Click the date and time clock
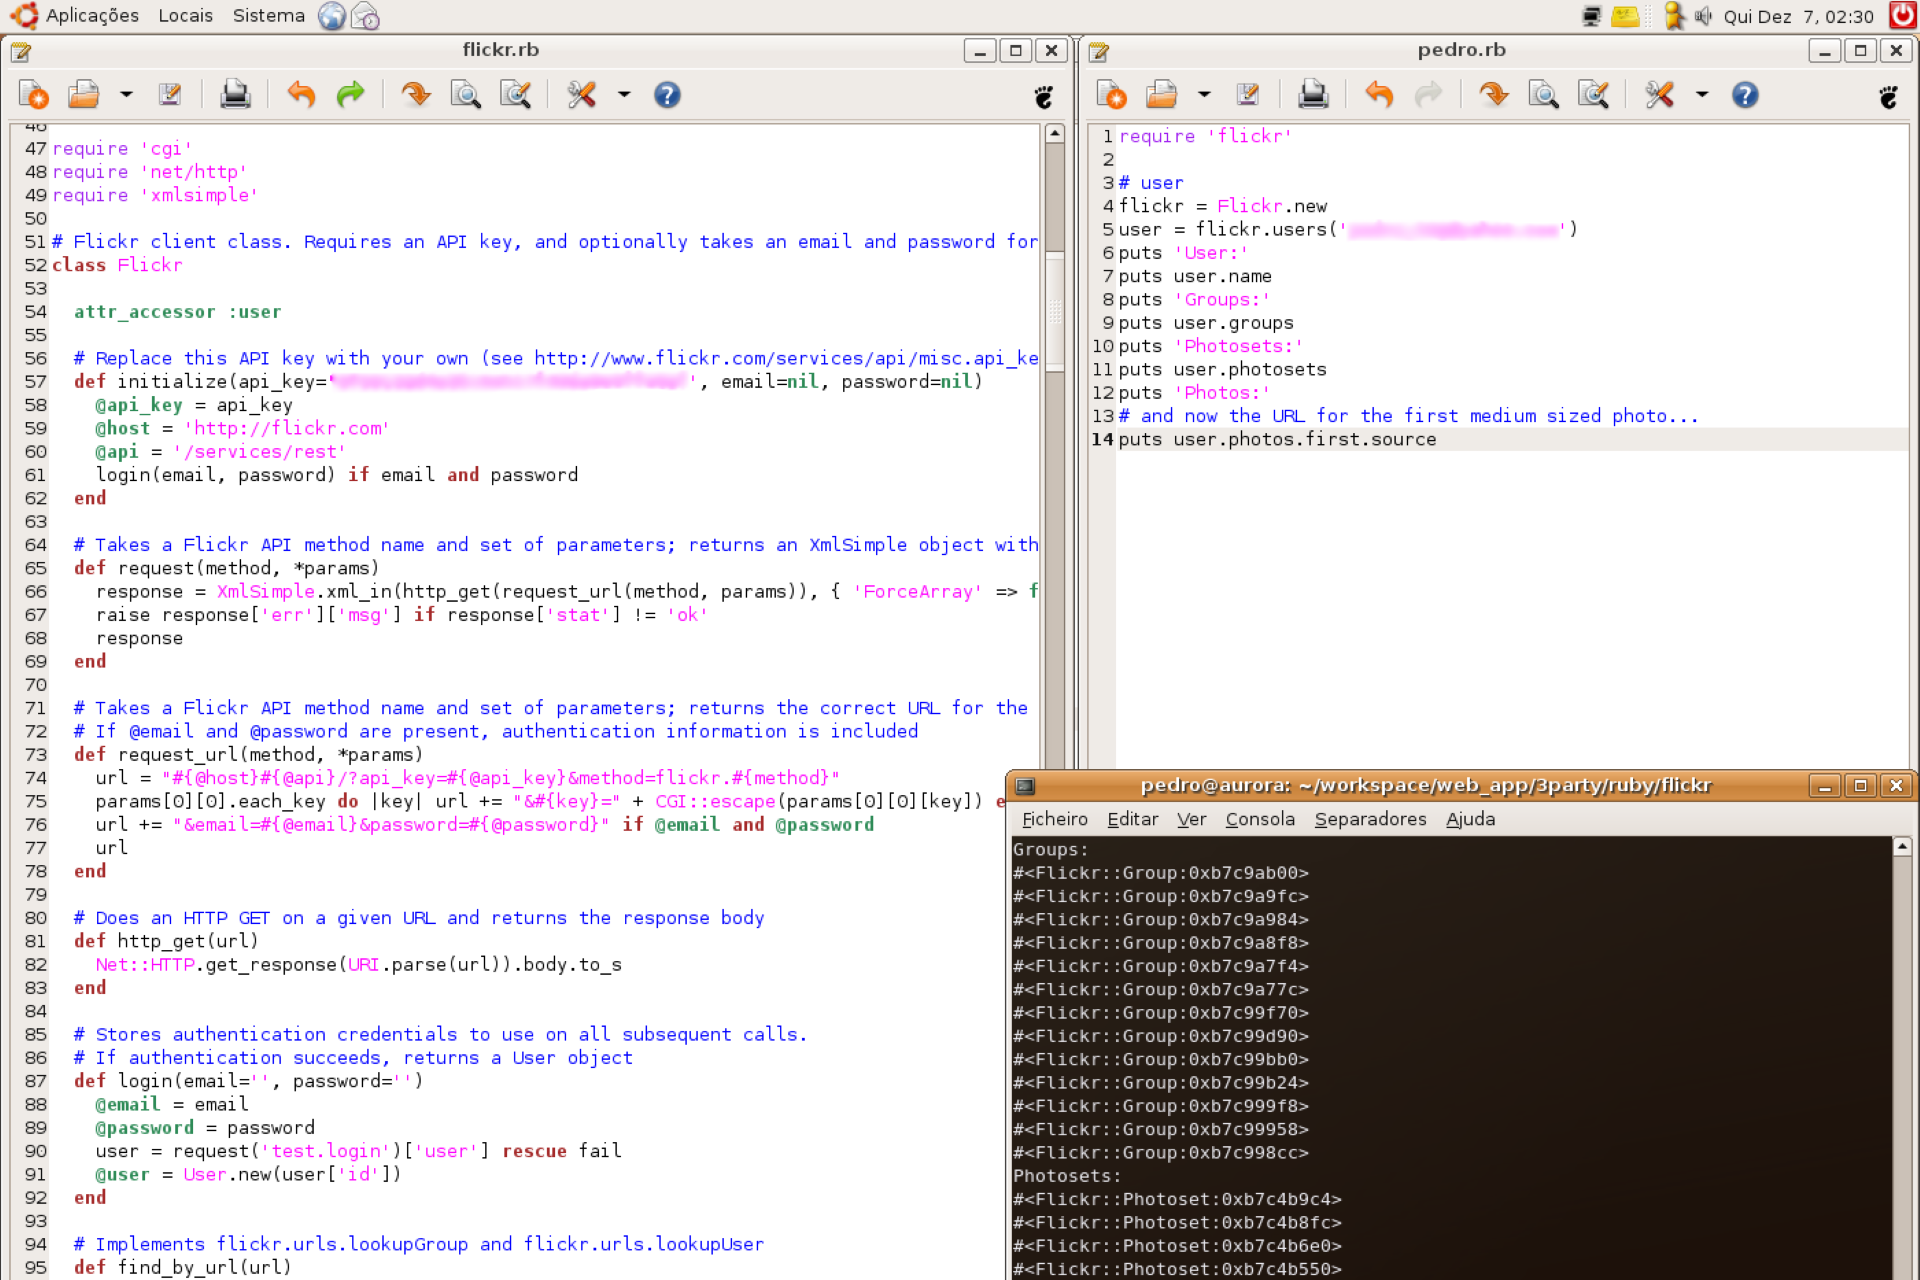This screenshot has height=1280, width=1920. 1798,16
